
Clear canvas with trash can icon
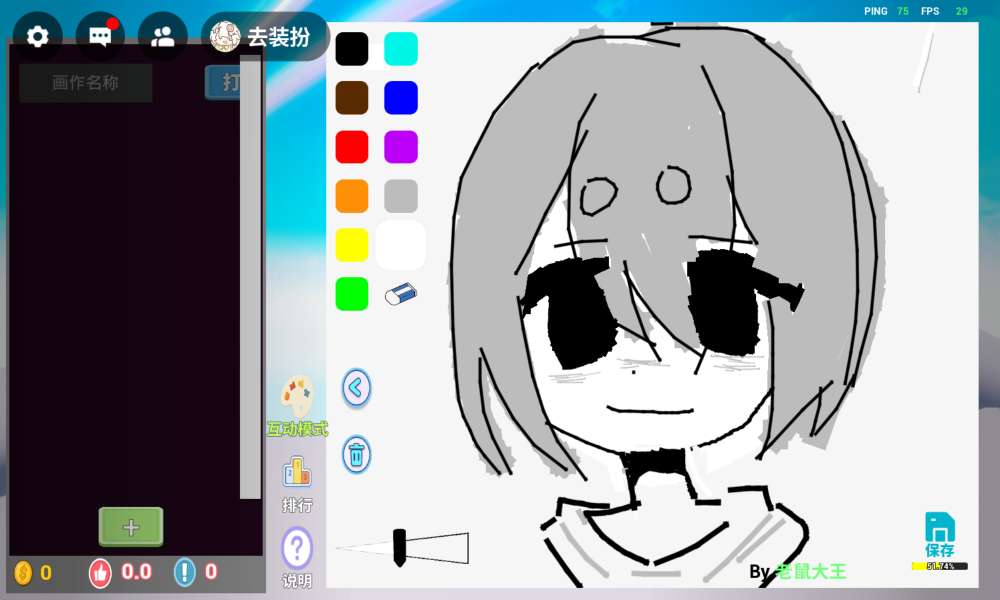(x=356, y=455)
